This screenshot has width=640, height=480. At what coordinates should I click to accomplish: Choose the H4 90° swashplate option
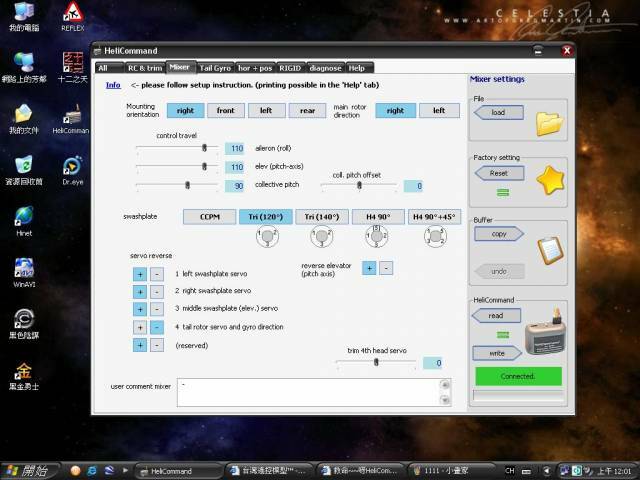point(377,216)
